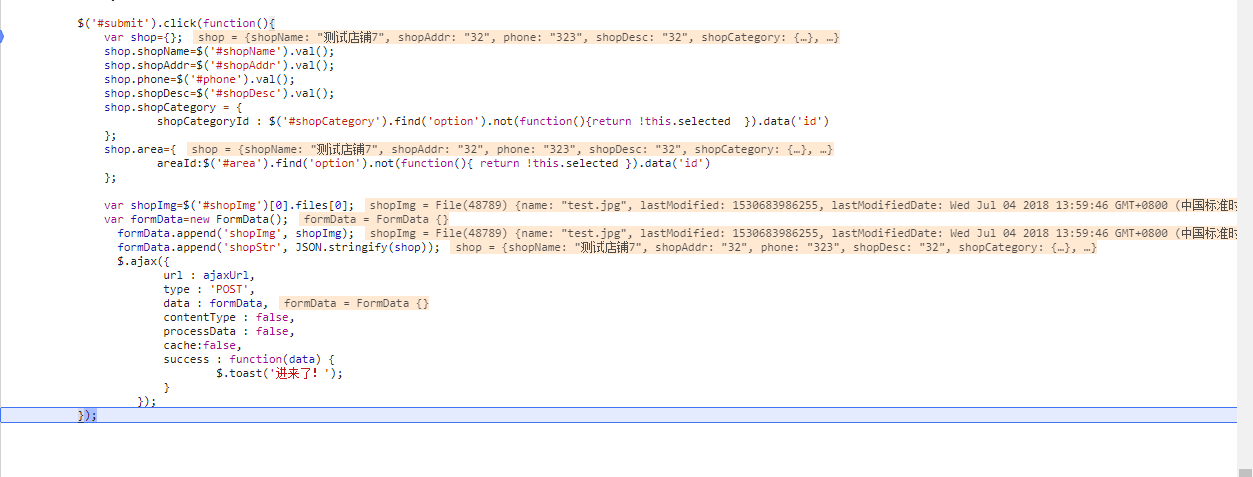Click the 'success : function(data) {' line
This screenshot has height=477, width=1253.
249,359
